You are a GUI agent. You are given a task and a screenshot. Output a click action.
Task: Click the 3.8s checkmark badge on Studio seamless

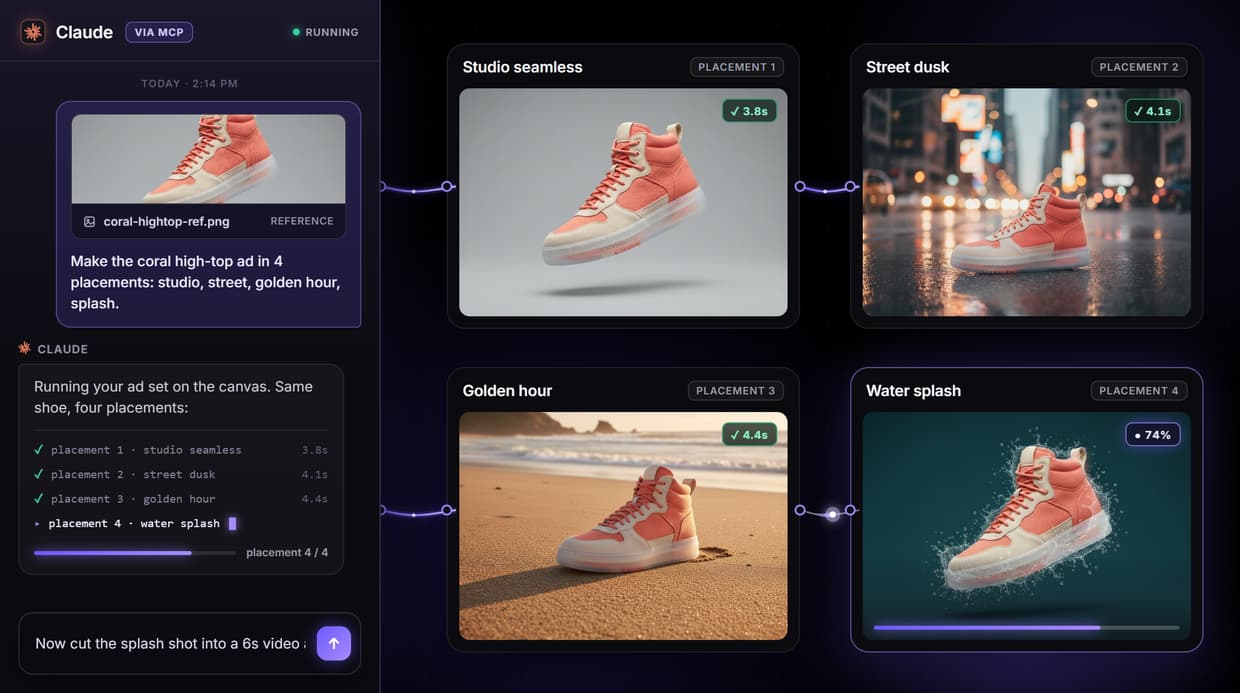[749, 111]
